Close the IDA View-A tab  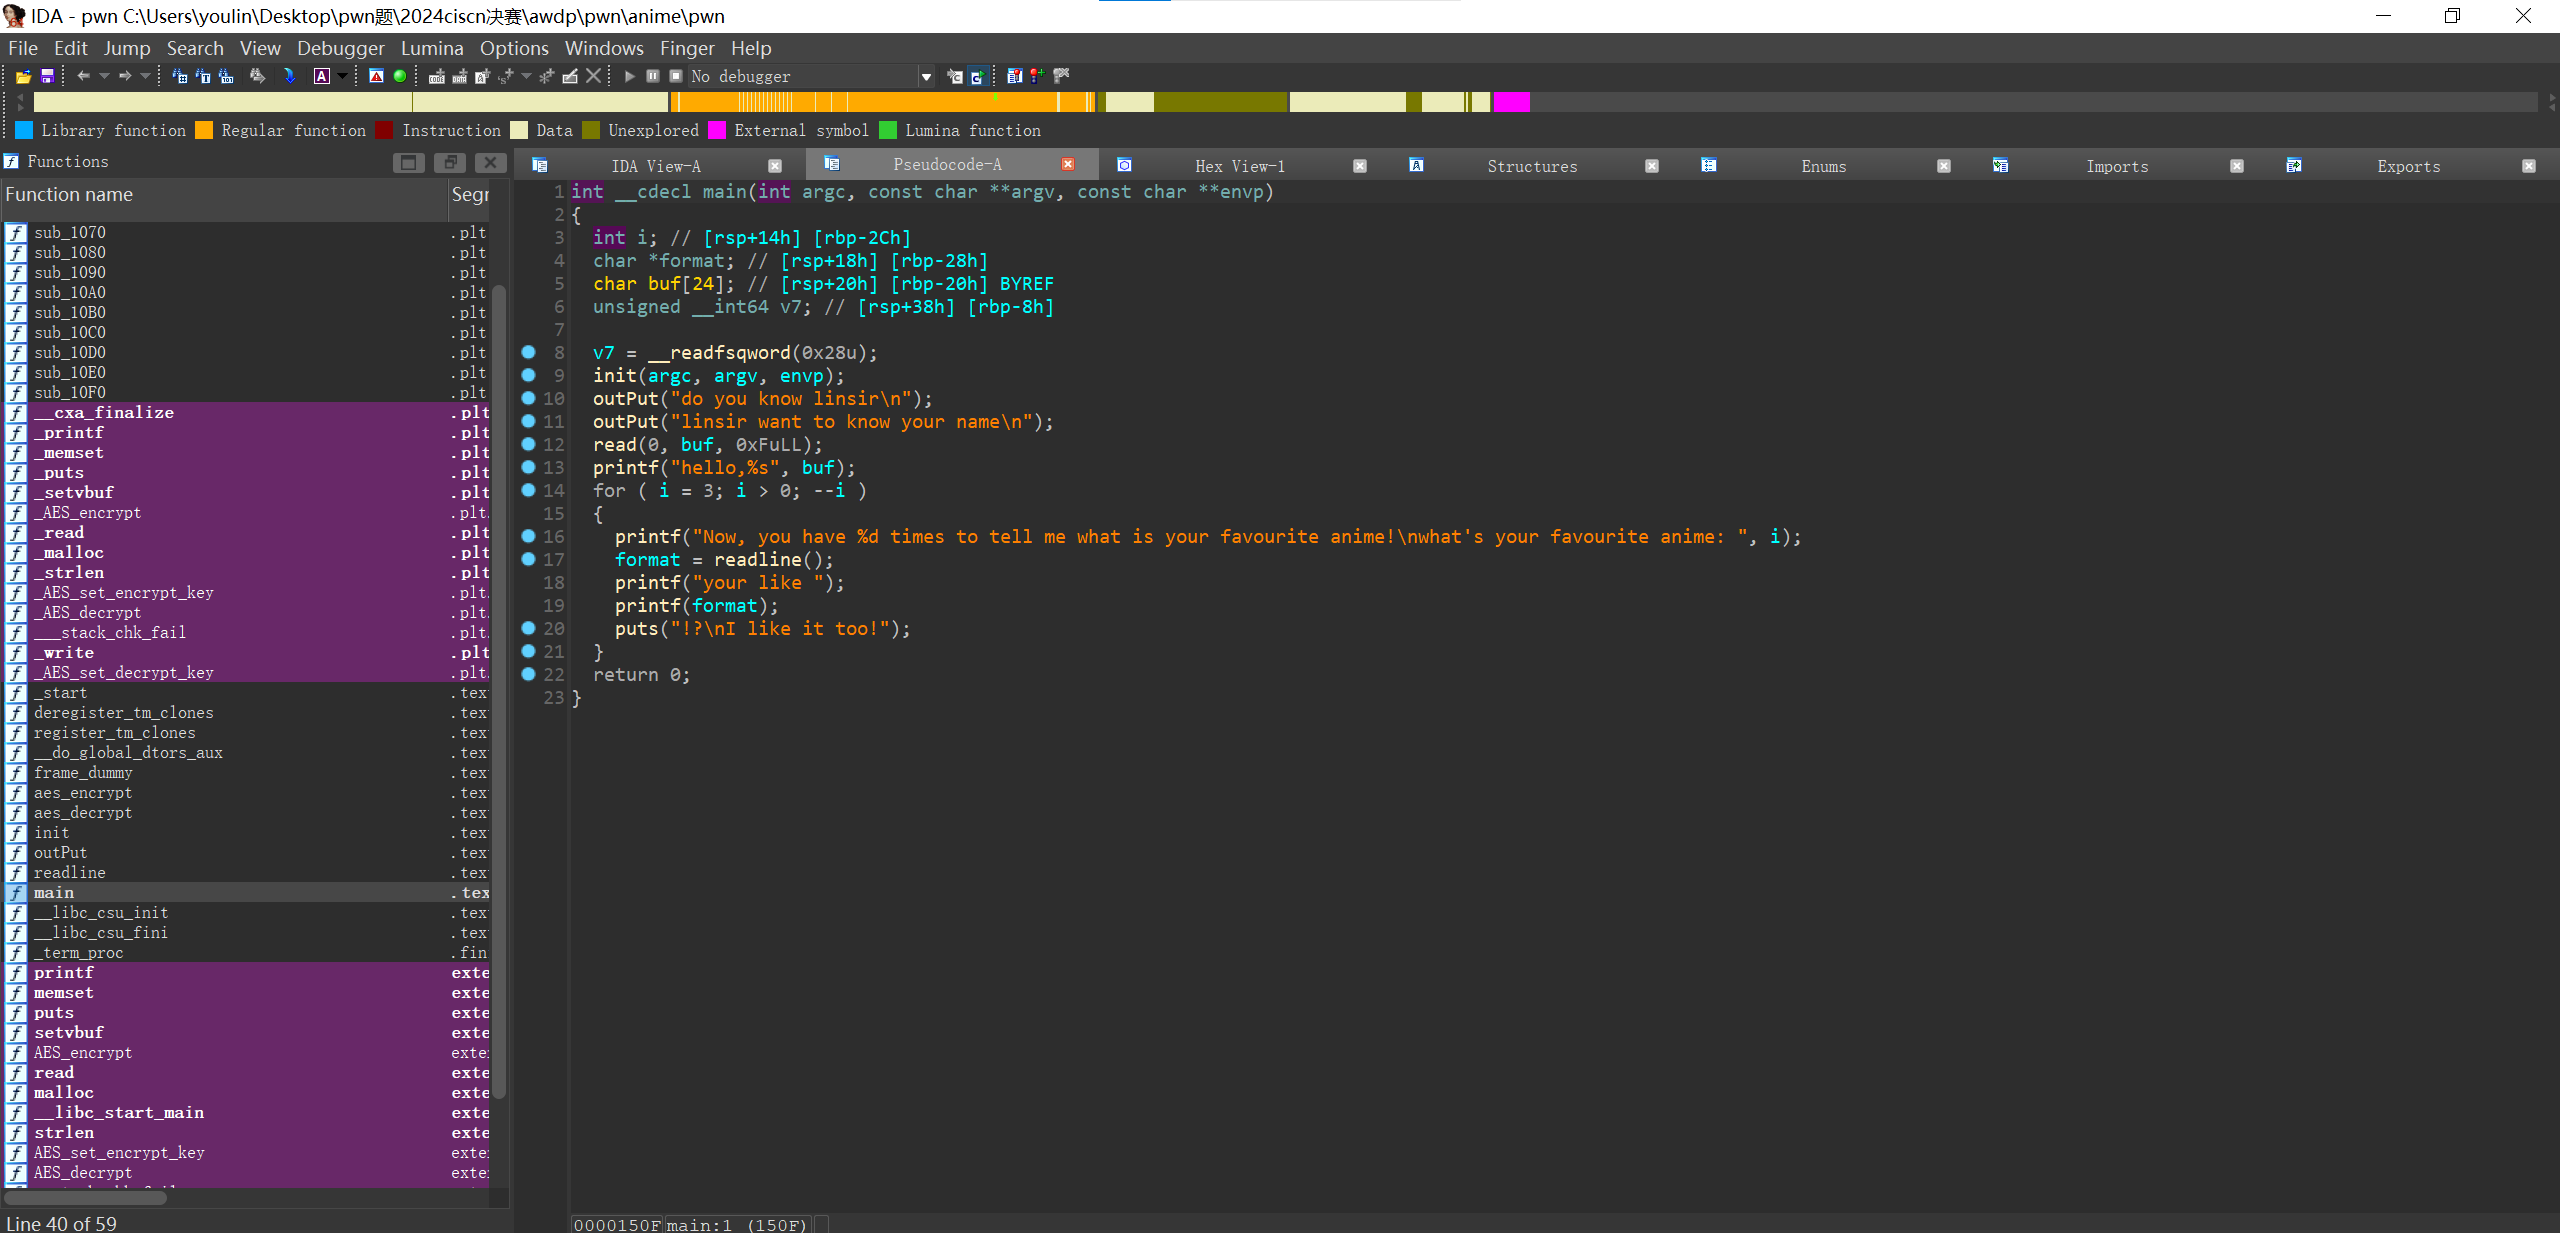click(775, 166)
